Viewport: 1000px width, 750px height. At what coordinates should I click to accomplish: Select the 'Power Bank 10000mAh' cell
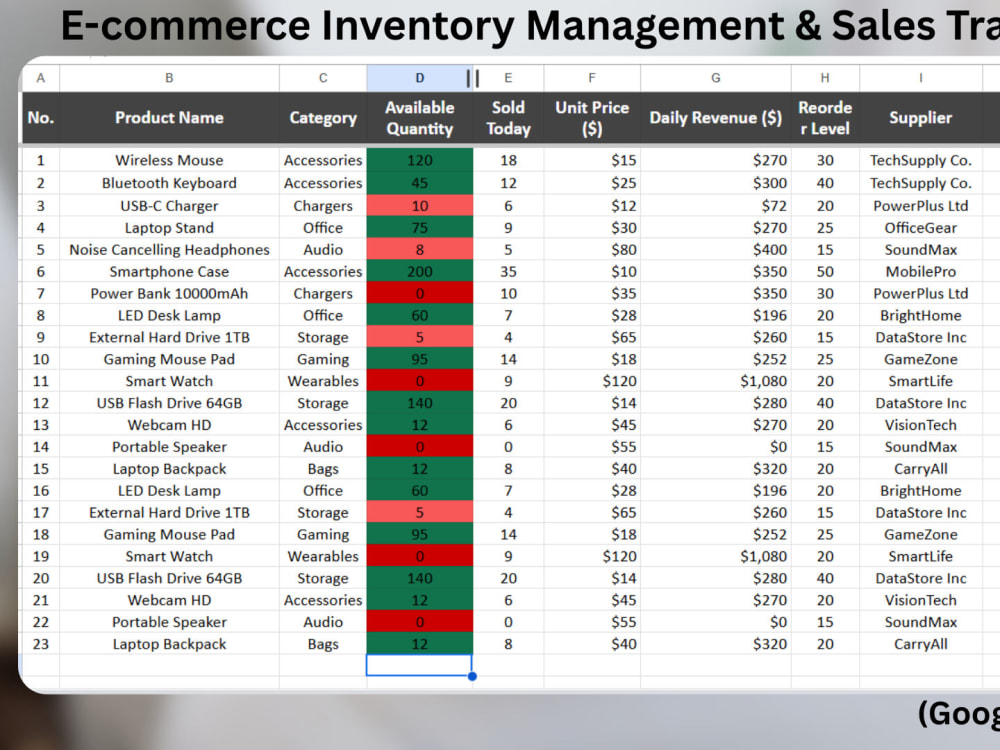[169, 293]
